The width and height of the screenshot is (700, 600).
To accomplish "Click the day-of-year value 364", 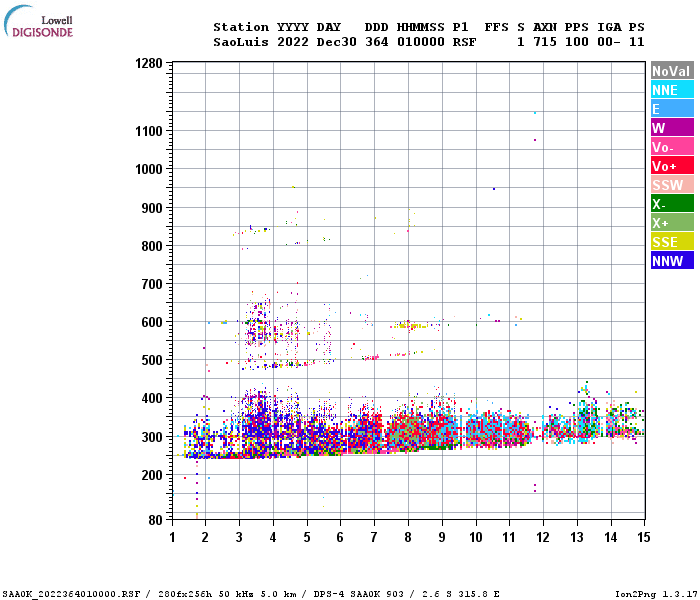I will pyautogui.click(x=377, y=42).
